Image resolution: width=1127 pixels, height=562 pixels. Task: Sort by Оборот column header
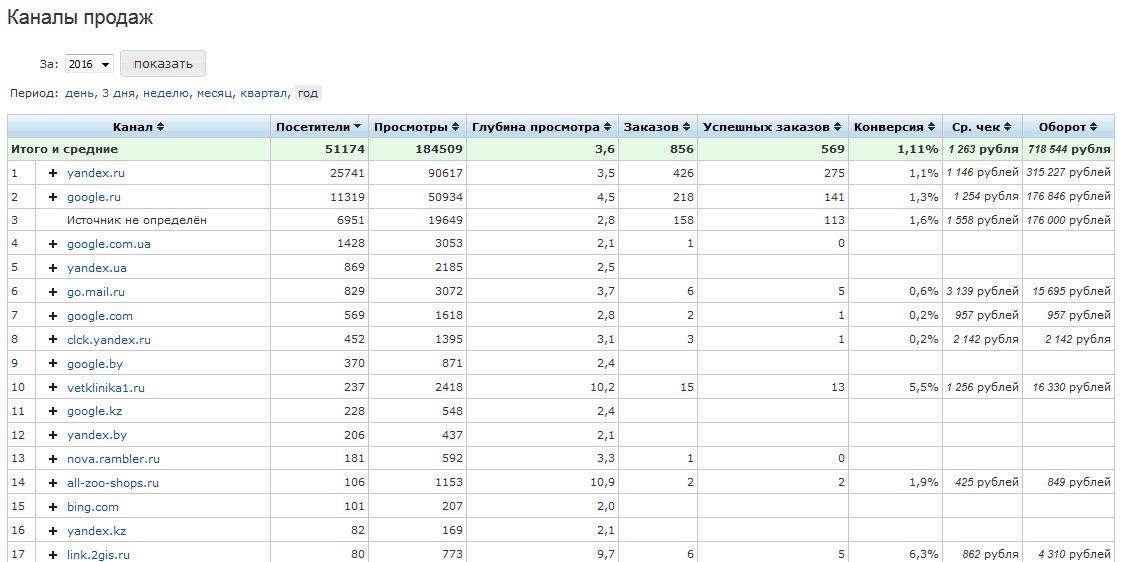1067,127
